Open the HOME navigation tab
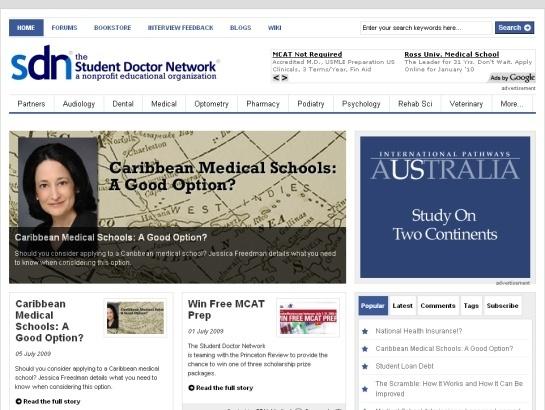Screen dimensions: 545x410 (26, 28)
